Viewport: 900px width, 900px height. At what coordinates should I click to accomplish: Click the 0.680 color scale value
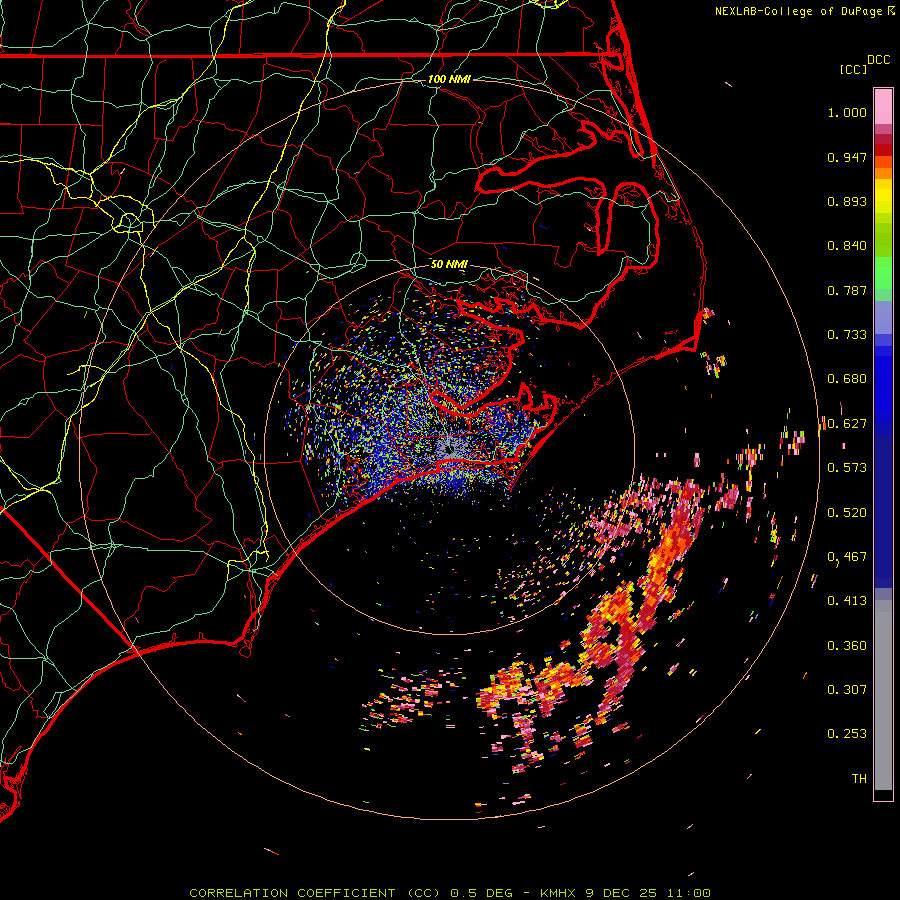(x=847, y=379)
